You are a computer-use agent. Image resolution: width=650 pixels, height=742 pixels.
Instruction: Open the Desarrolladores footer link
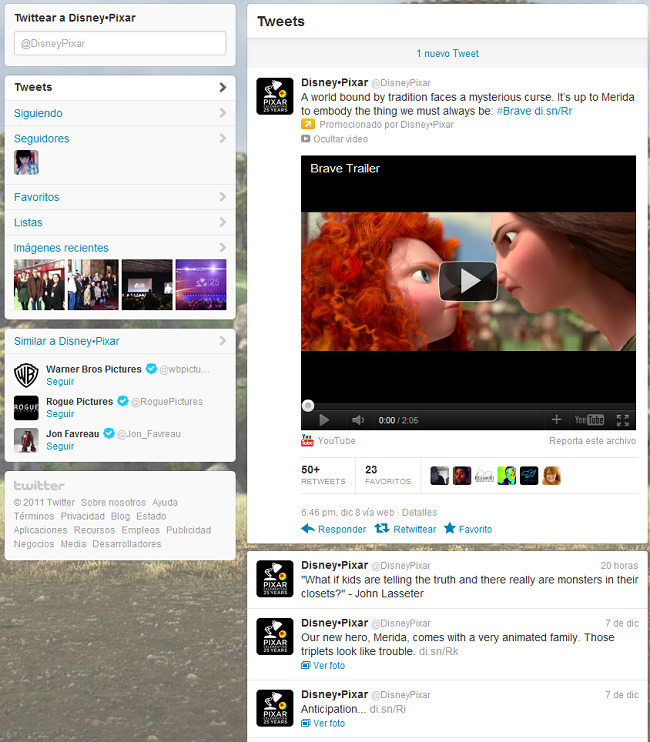click(127, 544)
